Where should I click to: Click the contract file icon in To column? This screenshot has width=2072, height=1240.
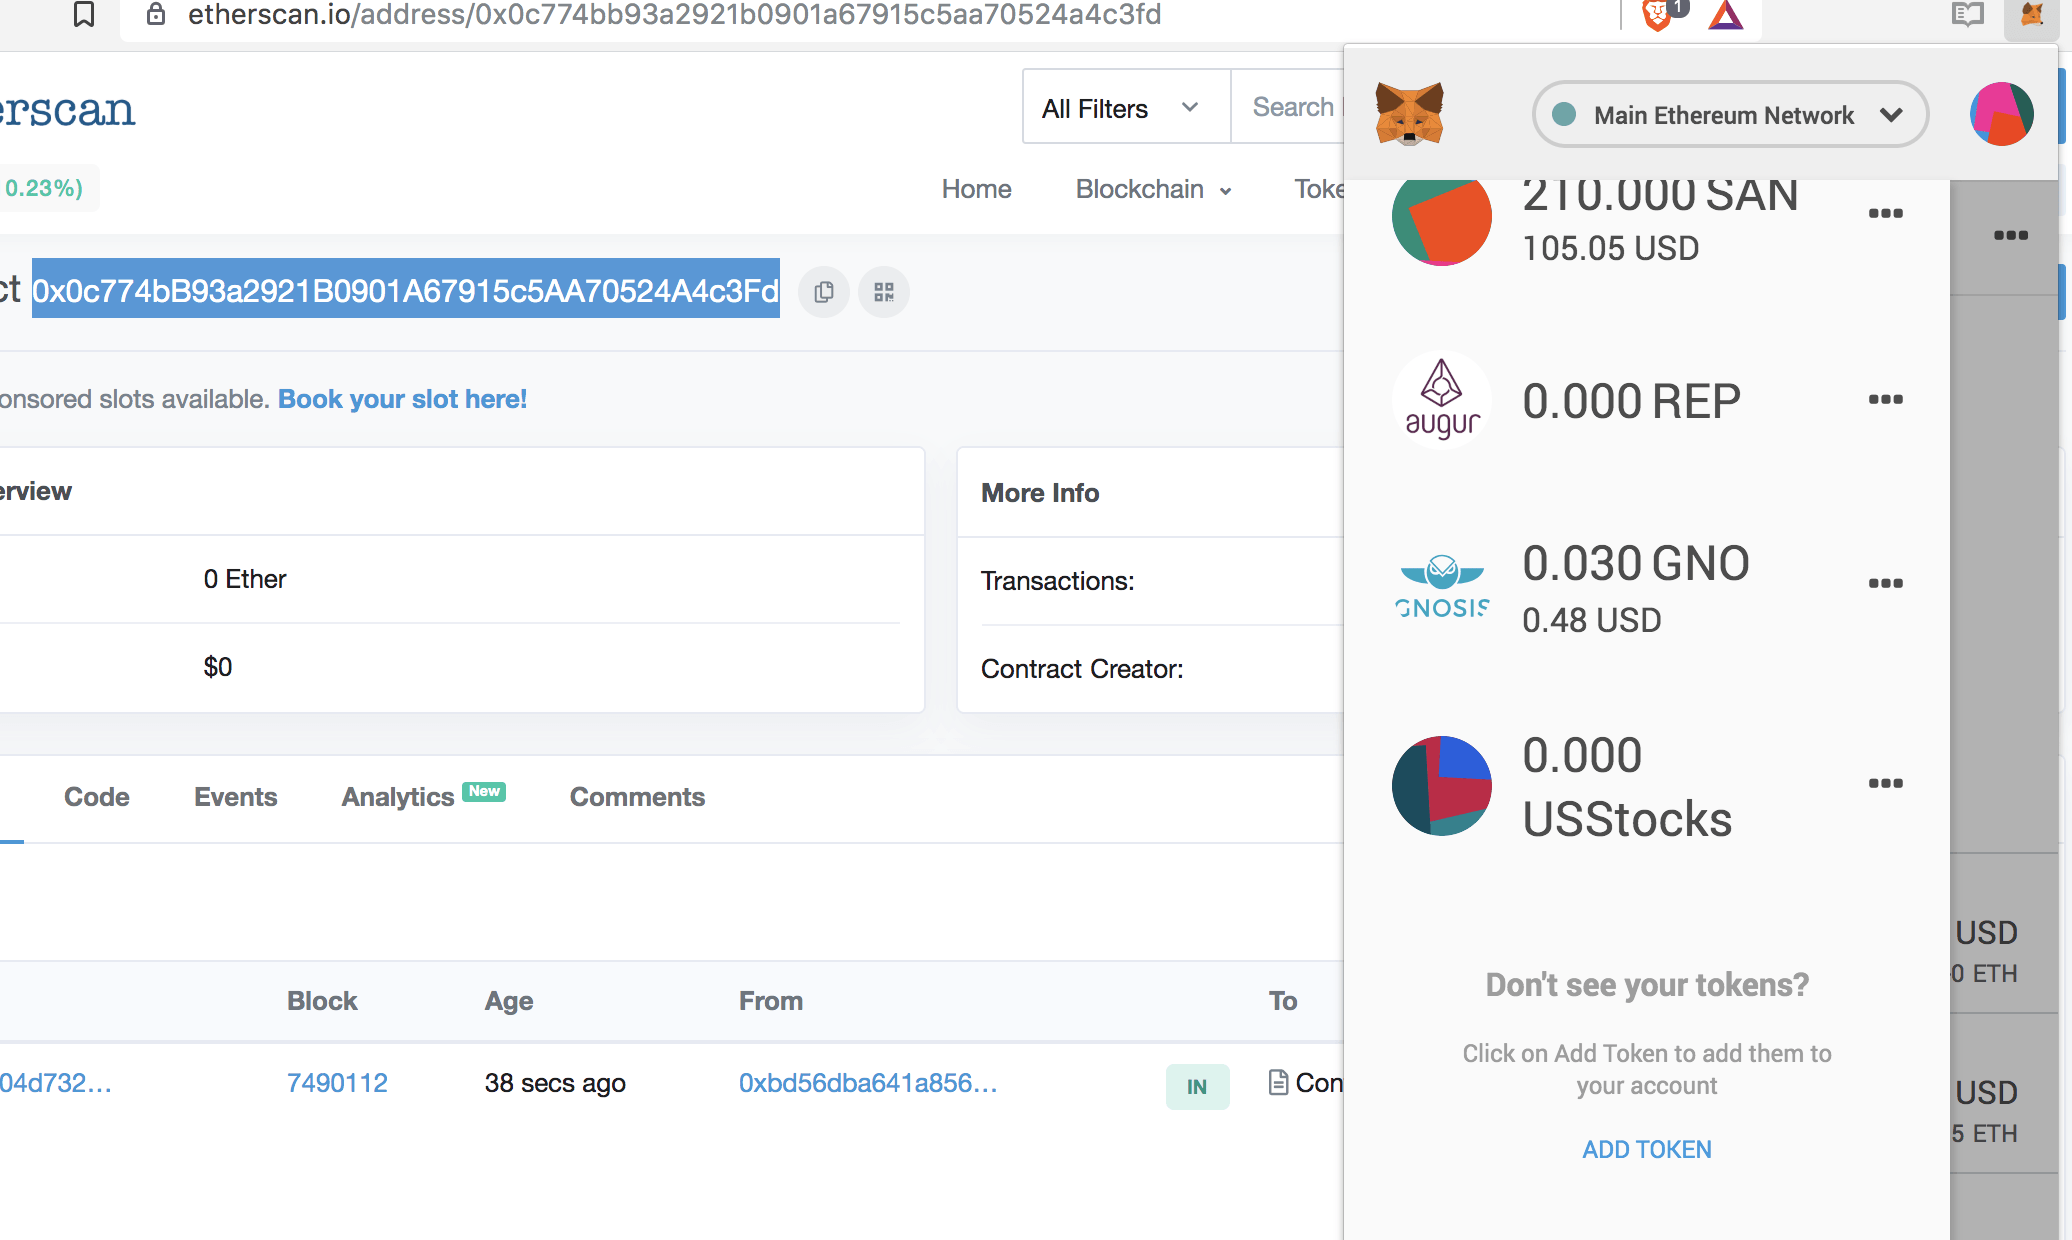(x=1278, y=1083)
